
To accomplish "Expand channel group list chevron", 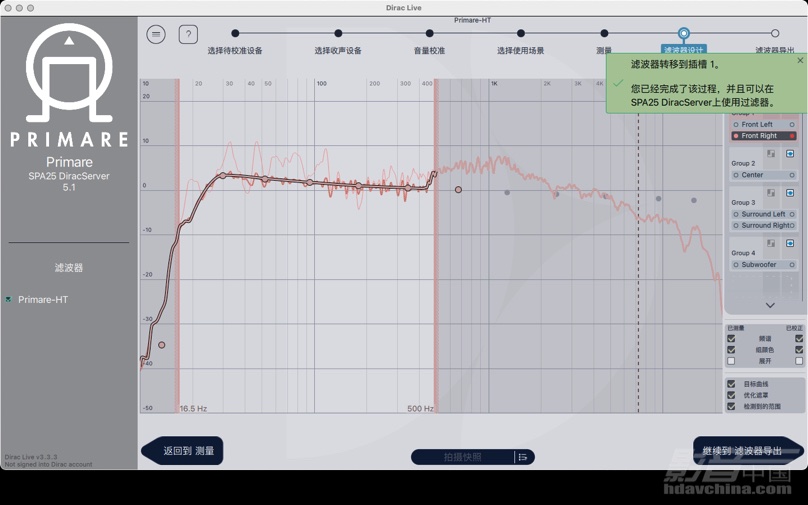I will pos(770,306).
